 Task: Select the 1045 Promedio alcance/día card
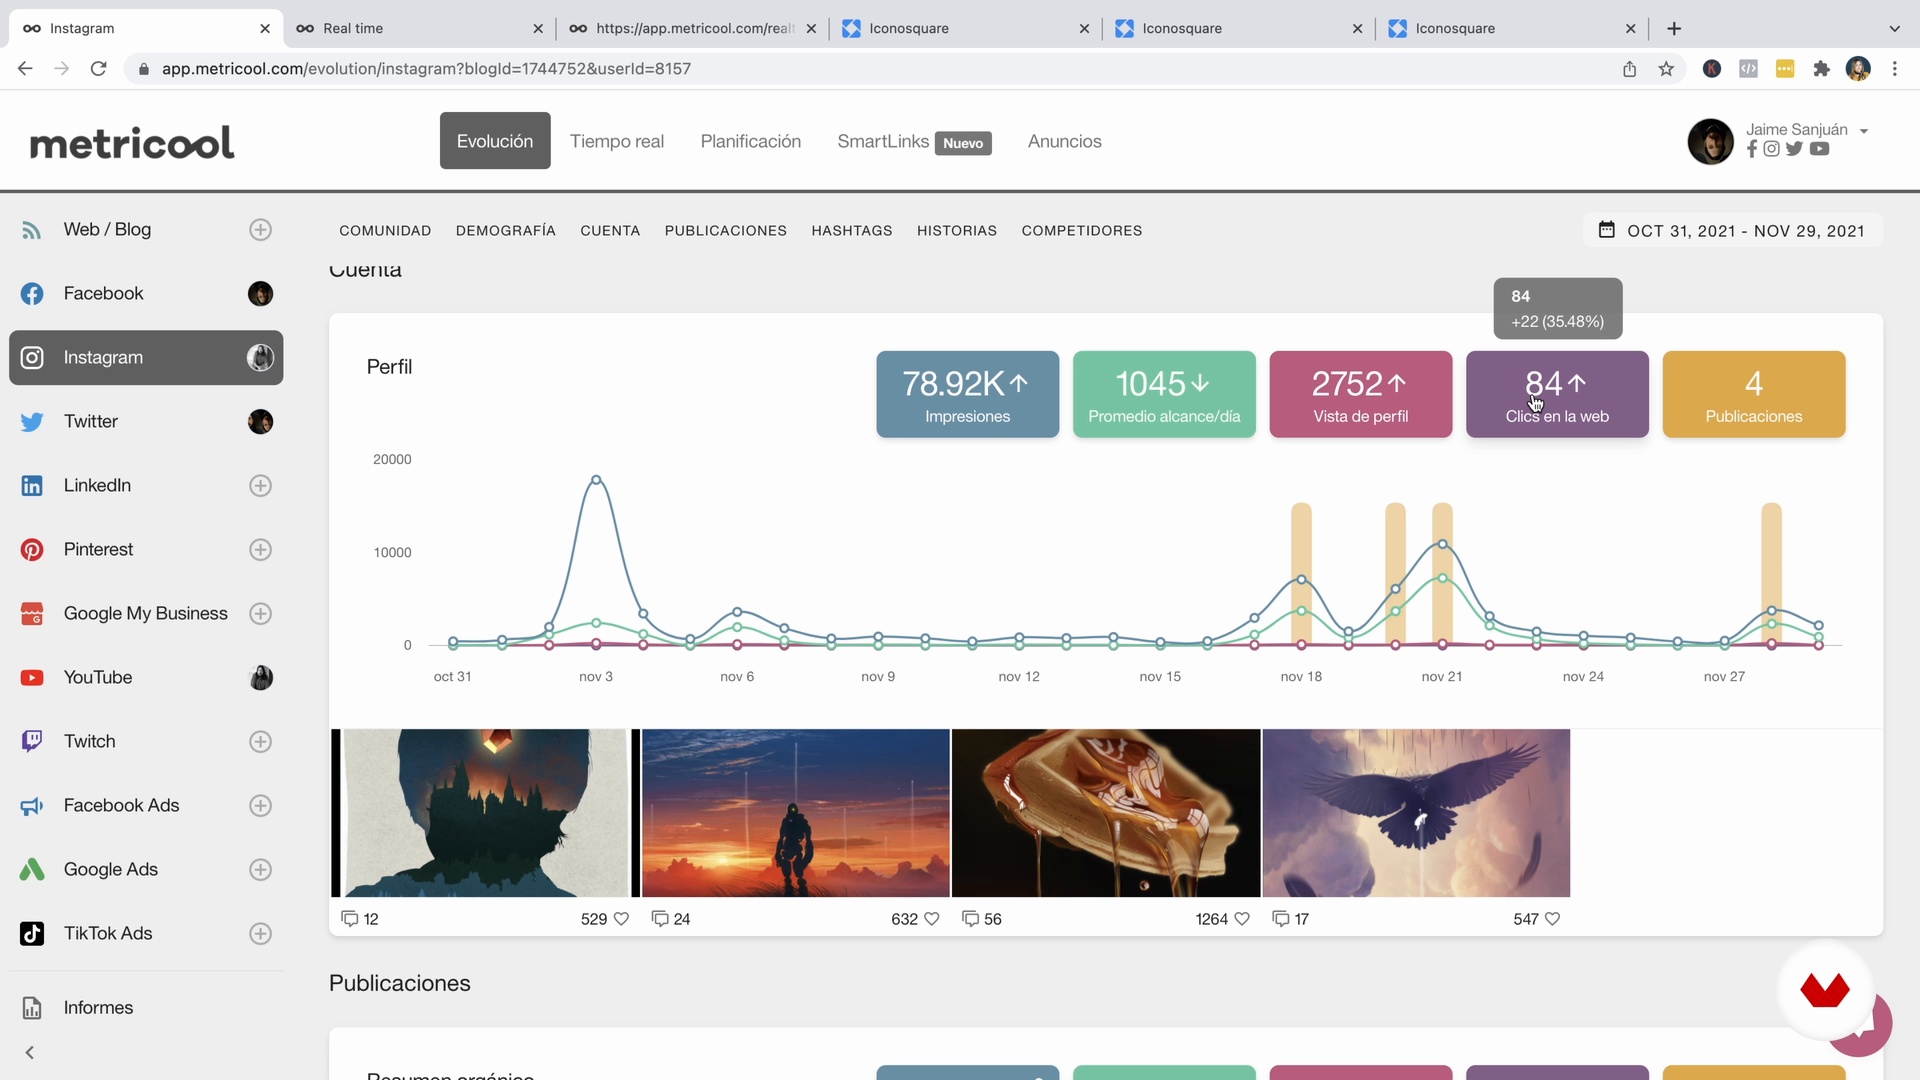coord(1164,394)
